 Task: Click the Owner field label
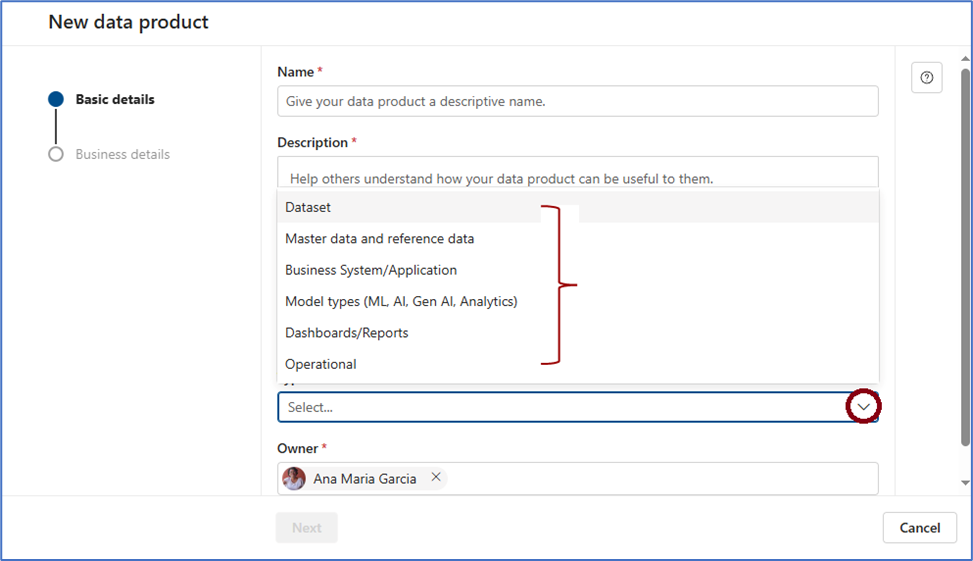(298, 448)
